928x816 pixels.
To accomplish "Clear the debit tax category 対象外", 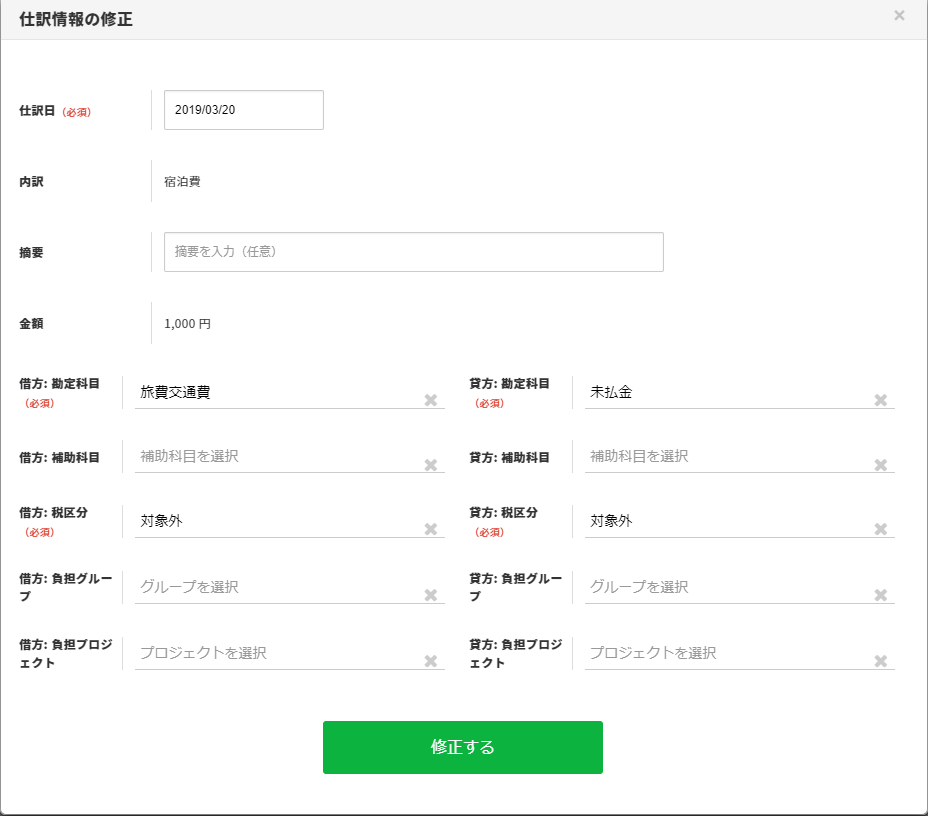I will coord(431,529).
